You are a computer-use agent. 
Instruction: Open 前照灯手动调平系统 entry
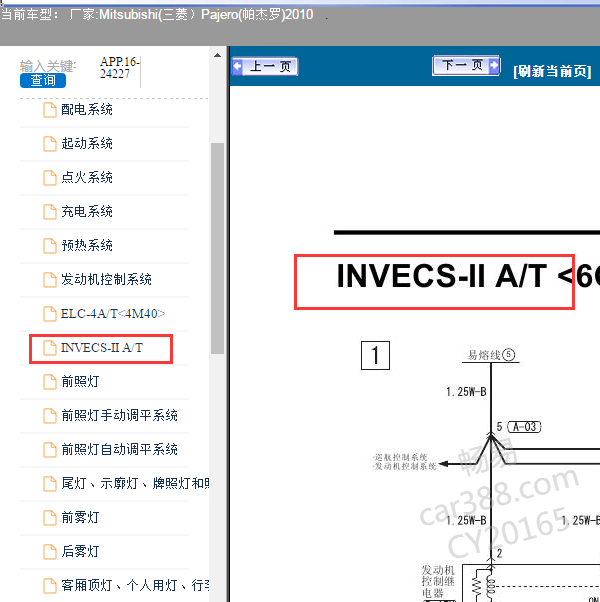[x=119, y=415]
